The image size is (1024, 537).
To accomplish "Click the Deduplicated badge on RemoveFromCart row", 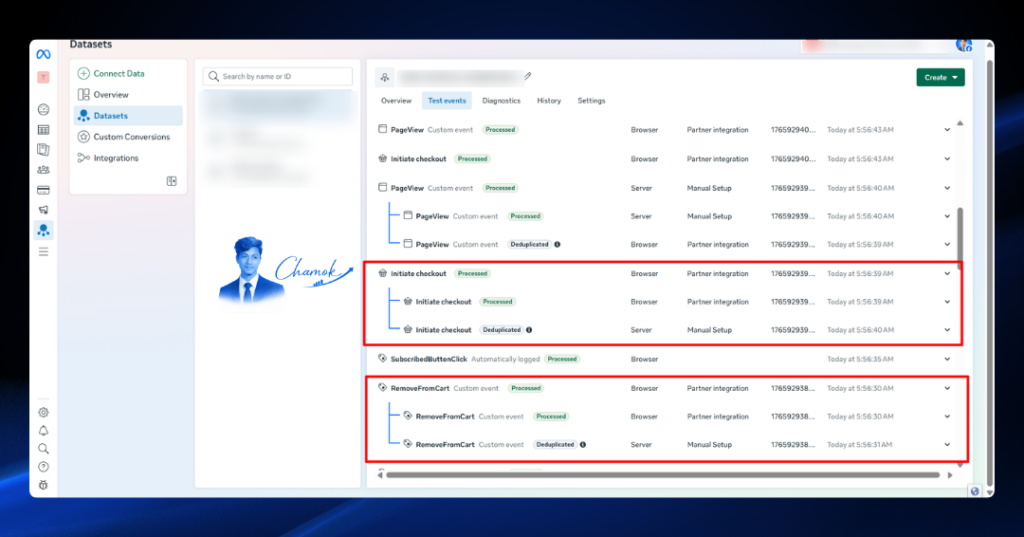I will (x=555, y=444).
